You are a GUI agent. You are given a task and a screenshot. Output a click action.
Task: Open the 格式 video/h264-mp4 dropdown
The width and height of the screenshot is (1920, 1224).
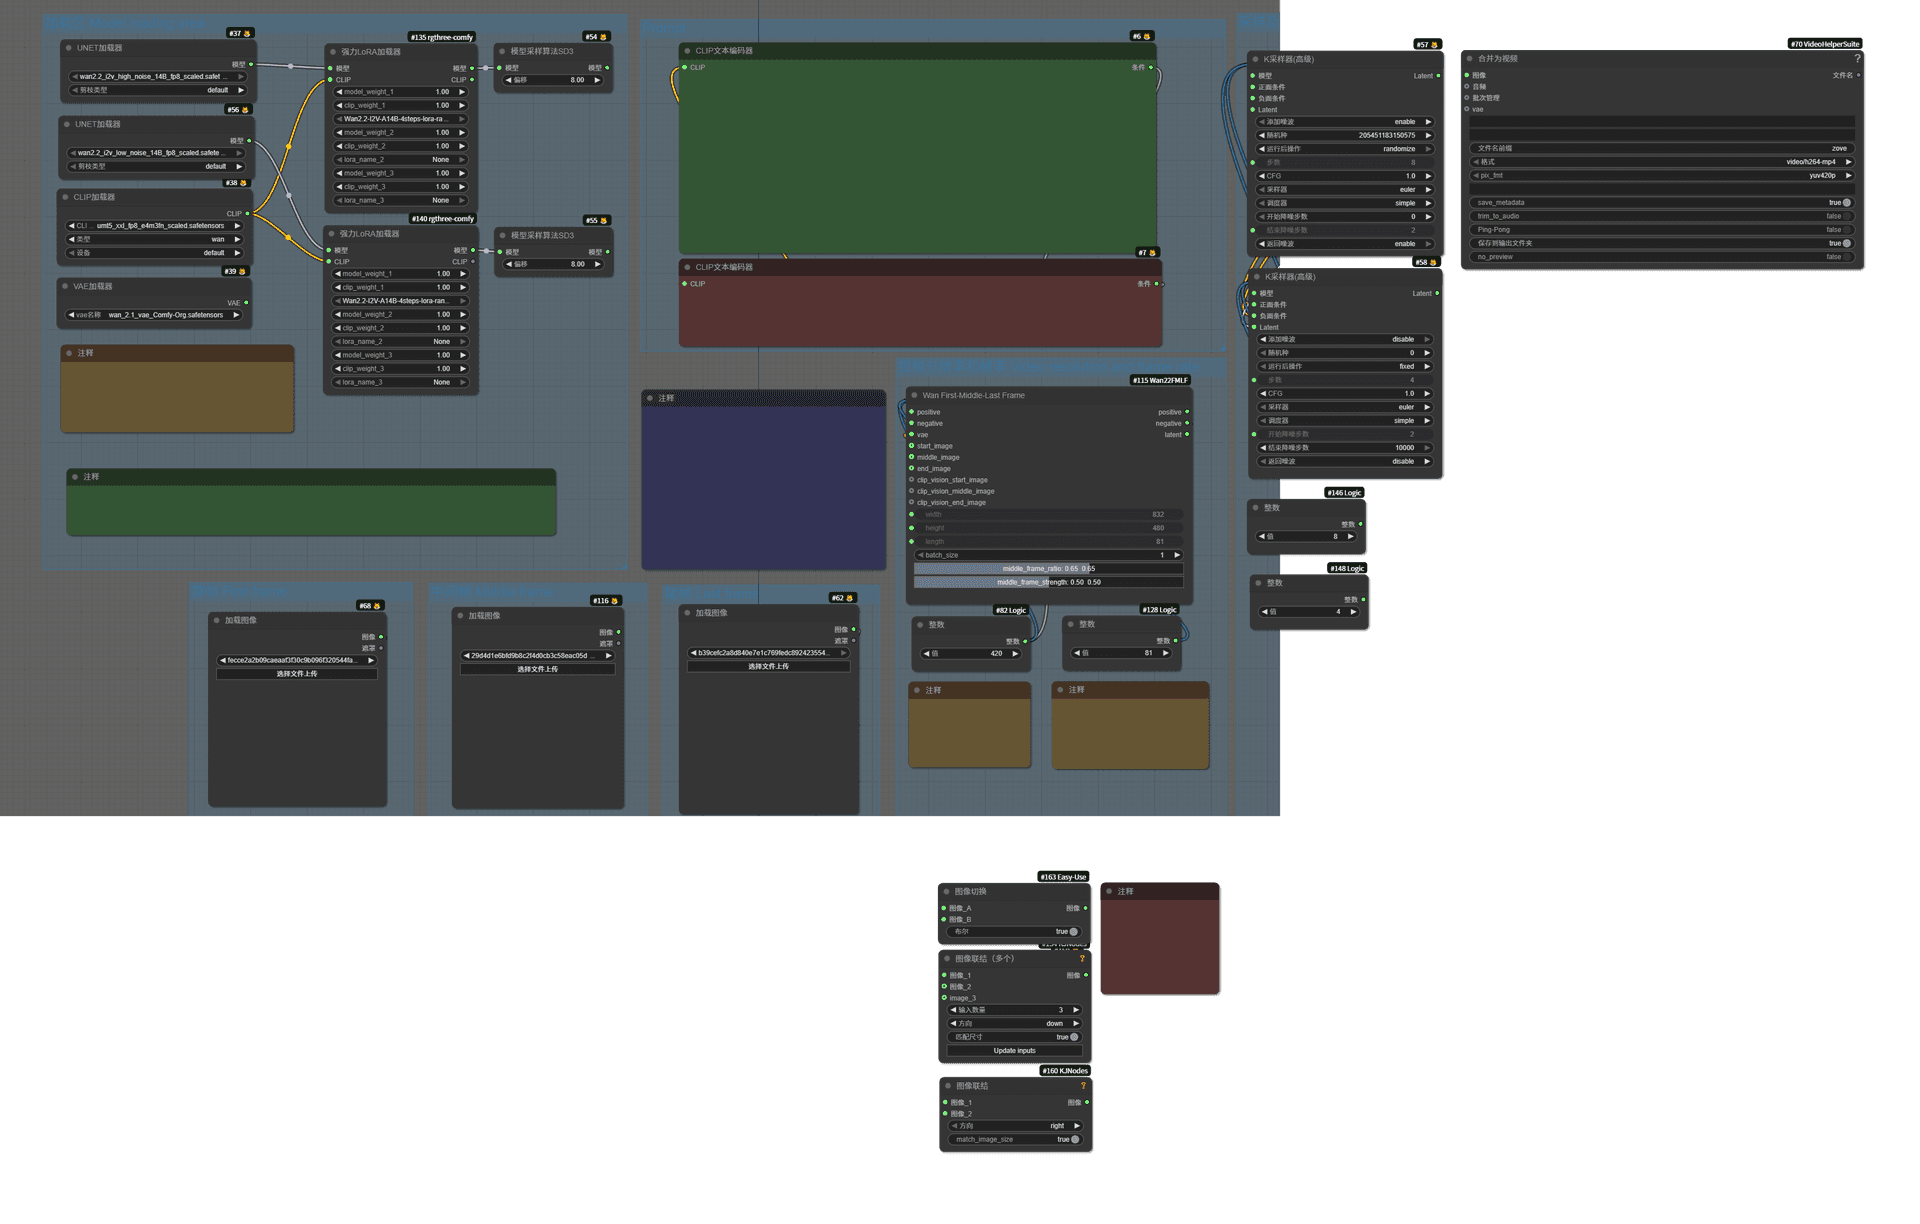point(1662,162)
